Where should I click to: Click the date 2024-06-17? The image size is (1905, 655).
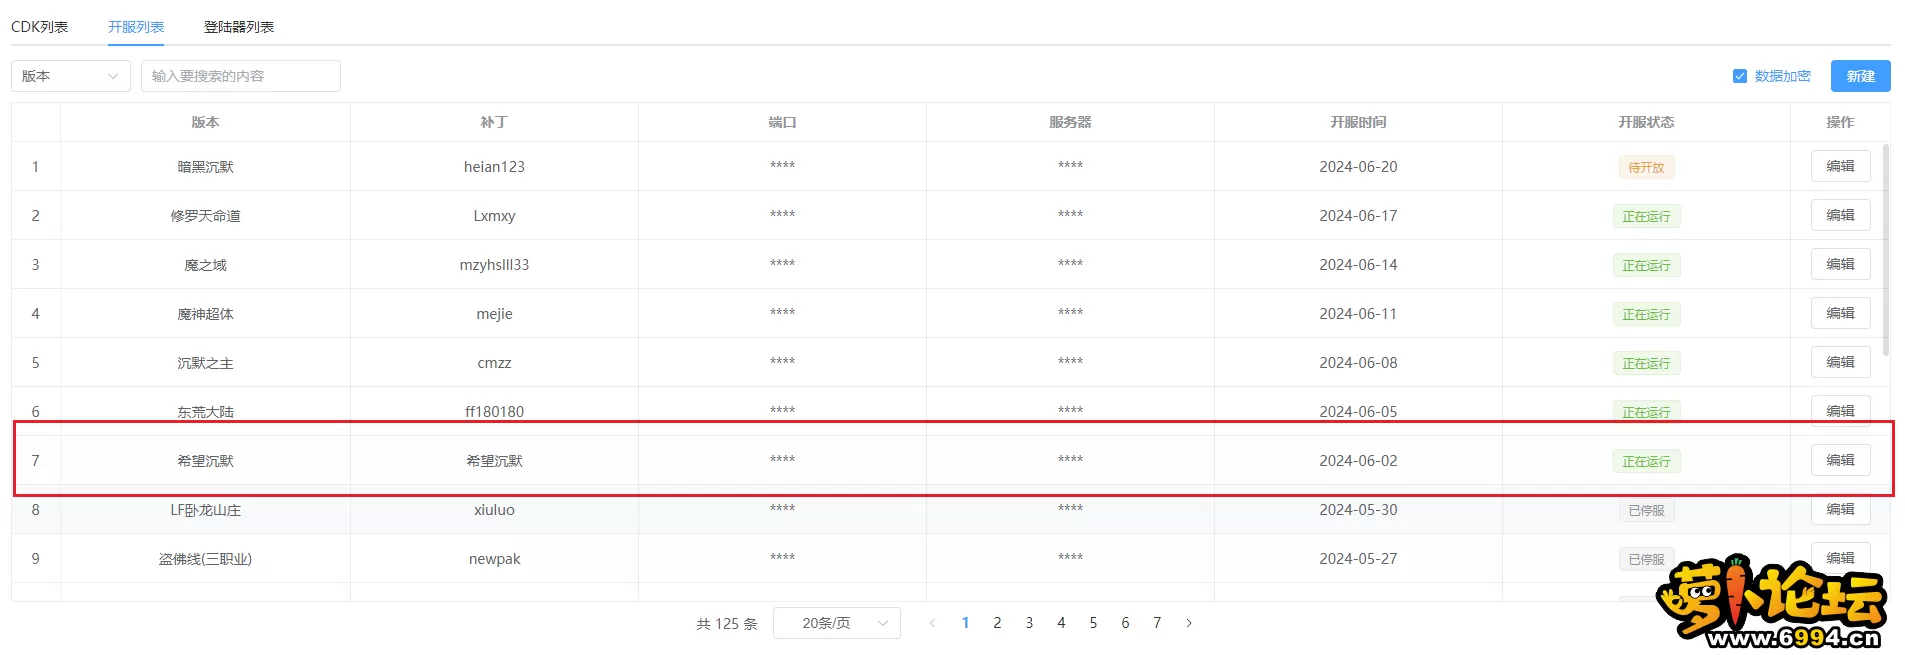pyautogui.click(x=1358, y=216)
